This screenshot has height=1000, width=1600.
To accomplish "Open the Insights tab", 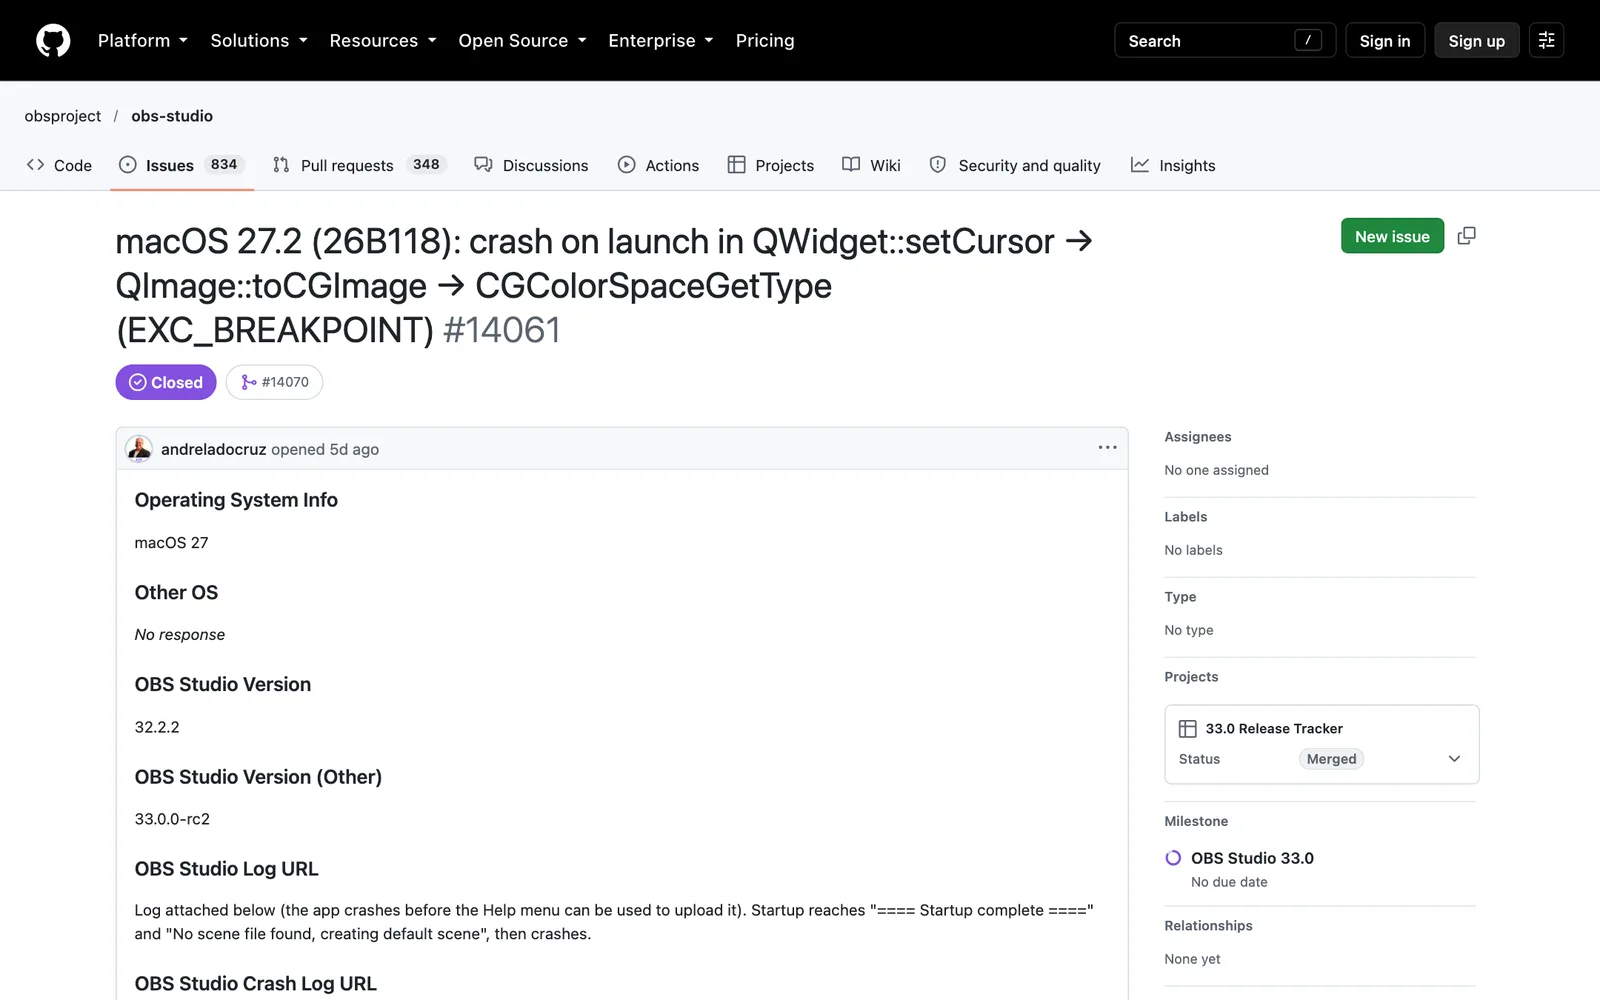I will point(1173,165).
